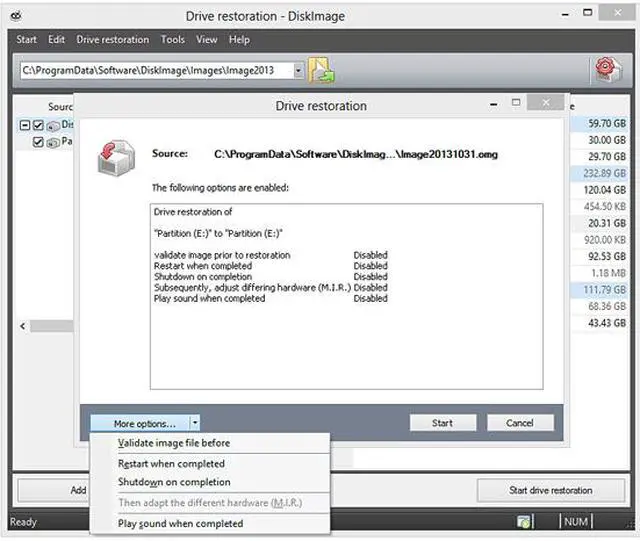The width and height of the screenshot is (640, 541).
Task: Select Validate image file before
Action: pyautogui.click(x=173, y=443)
